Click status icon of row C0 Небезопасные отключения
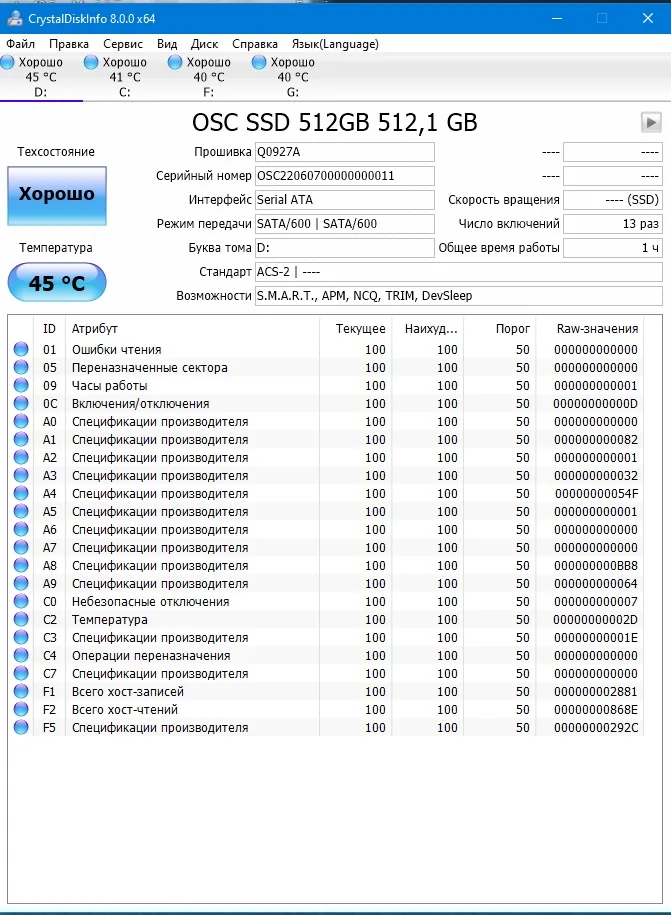The height and width of the screenshot is (915, 671). pos(21,601)
